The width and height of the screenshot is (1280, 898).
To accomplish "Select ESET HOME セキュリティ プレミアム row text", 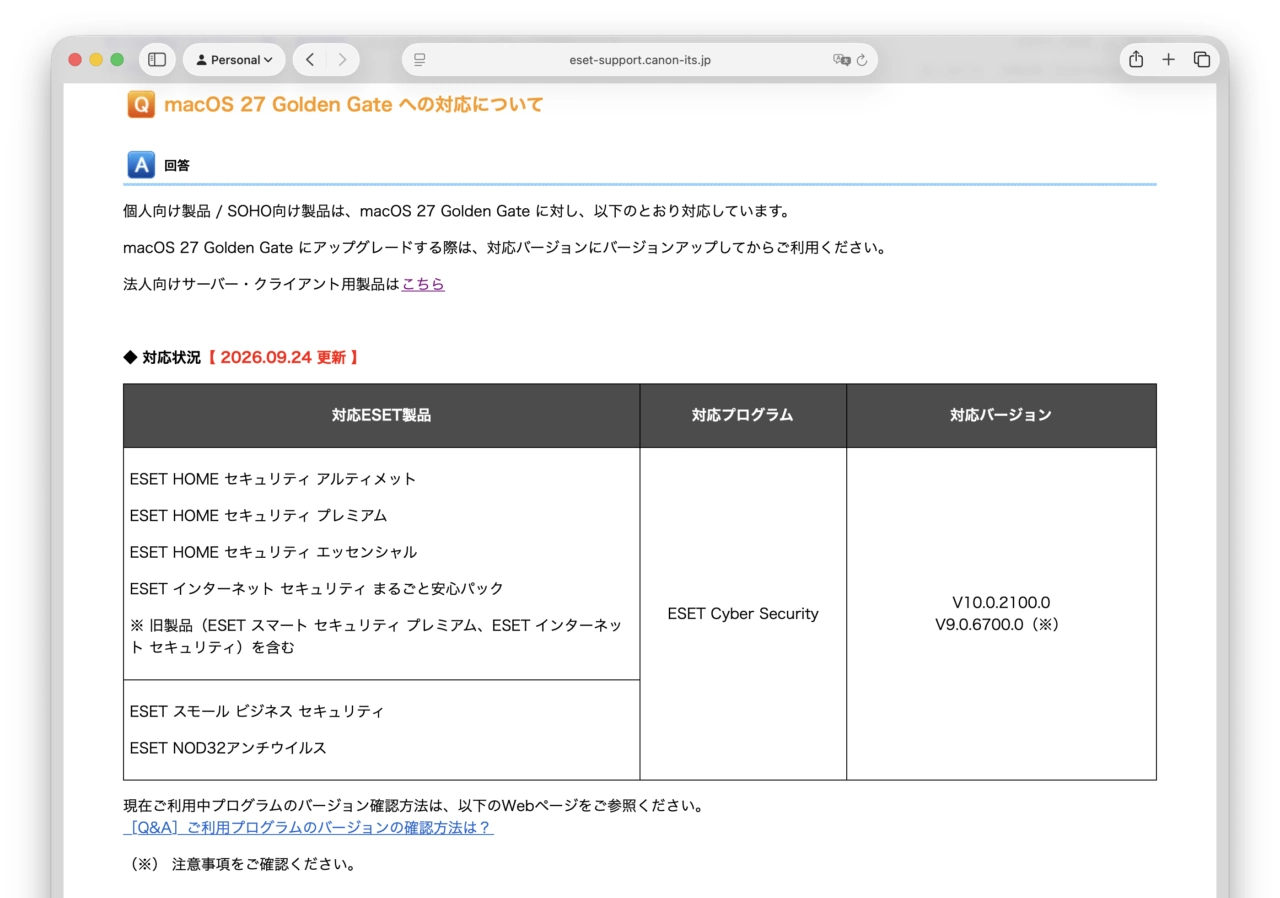I will [x=258, y=516].
